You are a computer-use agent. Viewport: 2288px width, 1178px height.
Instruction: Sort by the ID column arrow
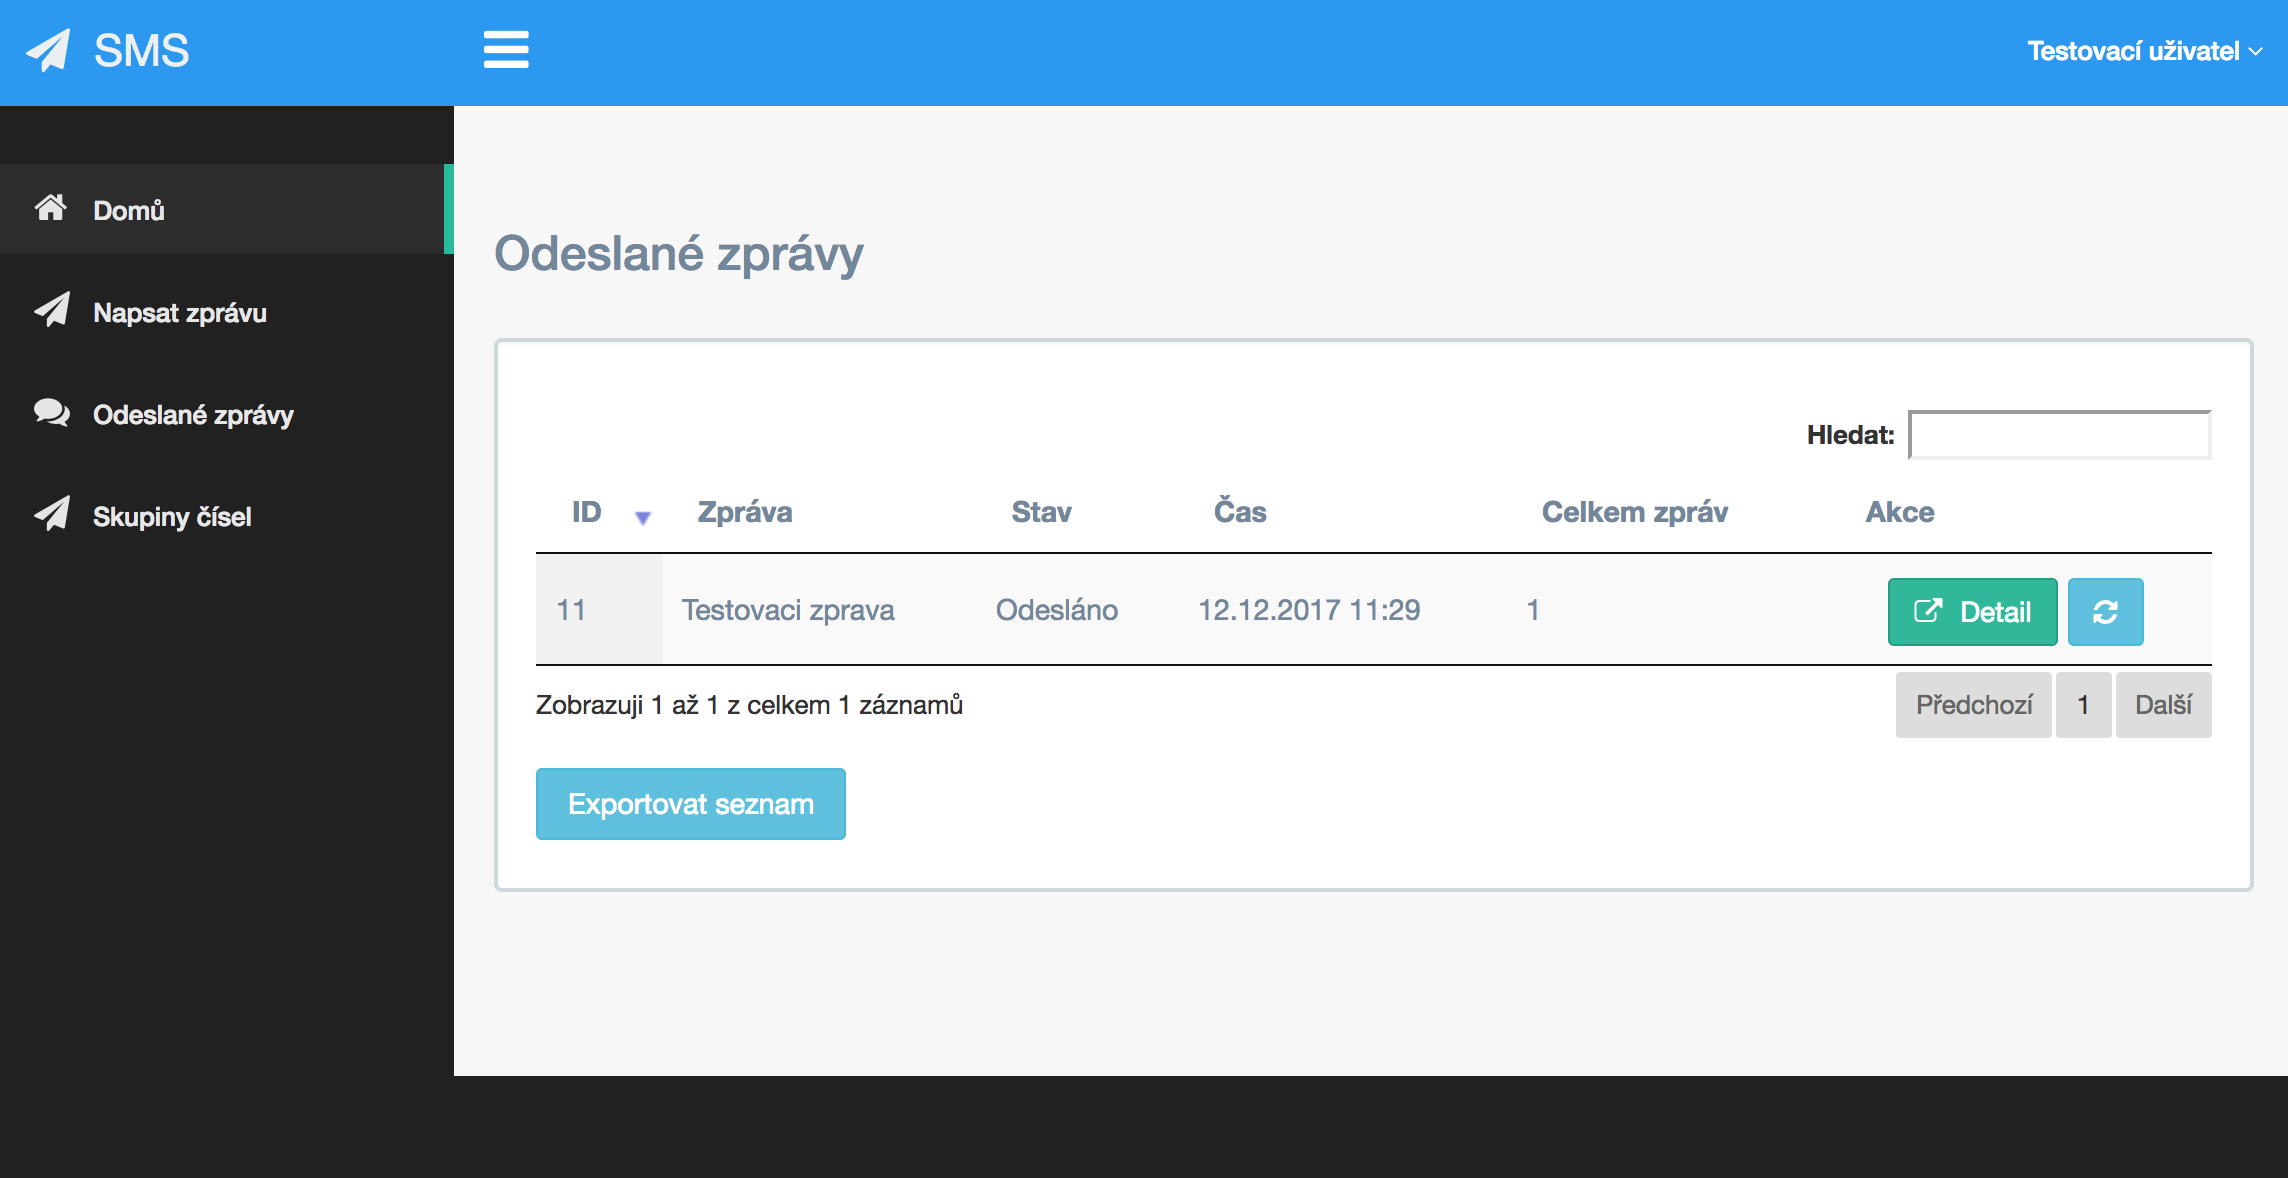click(643, 517)
